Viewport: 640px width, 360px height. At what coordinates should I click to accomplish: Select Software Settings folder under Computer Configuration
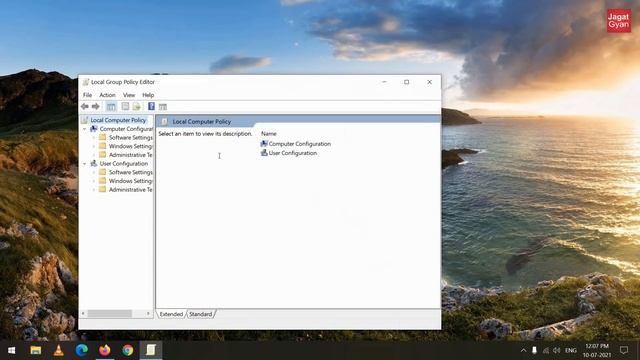point(130,138)
